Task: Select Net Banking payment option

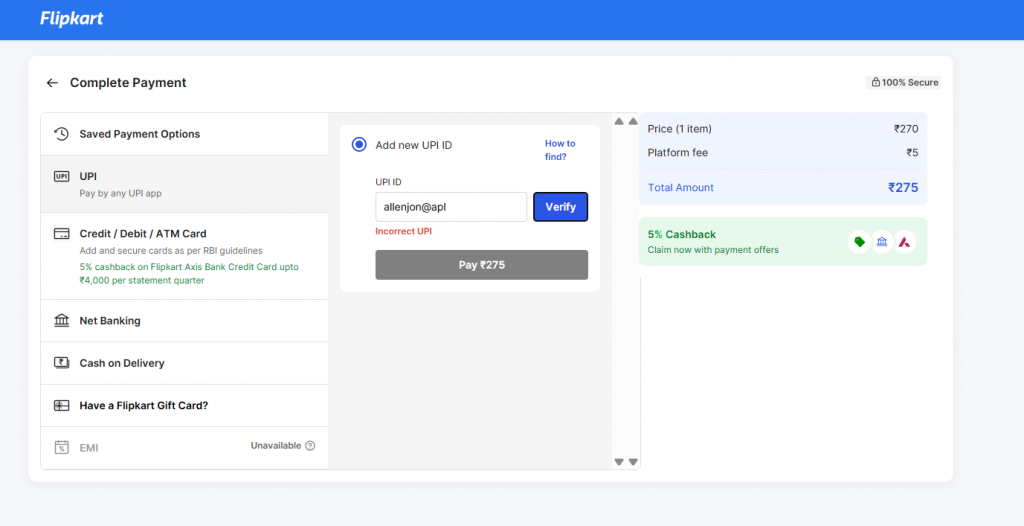Action: click(x=184, y=321)
